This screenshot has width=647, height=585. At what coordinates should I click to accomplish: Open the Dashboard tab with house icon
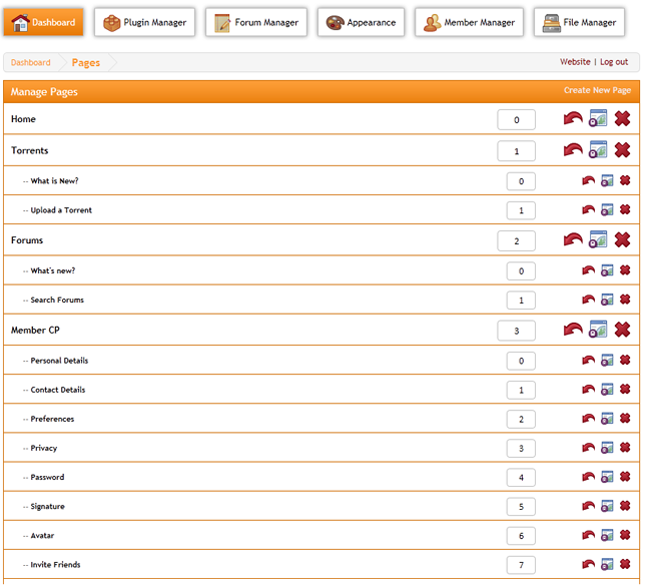(43, 22)
